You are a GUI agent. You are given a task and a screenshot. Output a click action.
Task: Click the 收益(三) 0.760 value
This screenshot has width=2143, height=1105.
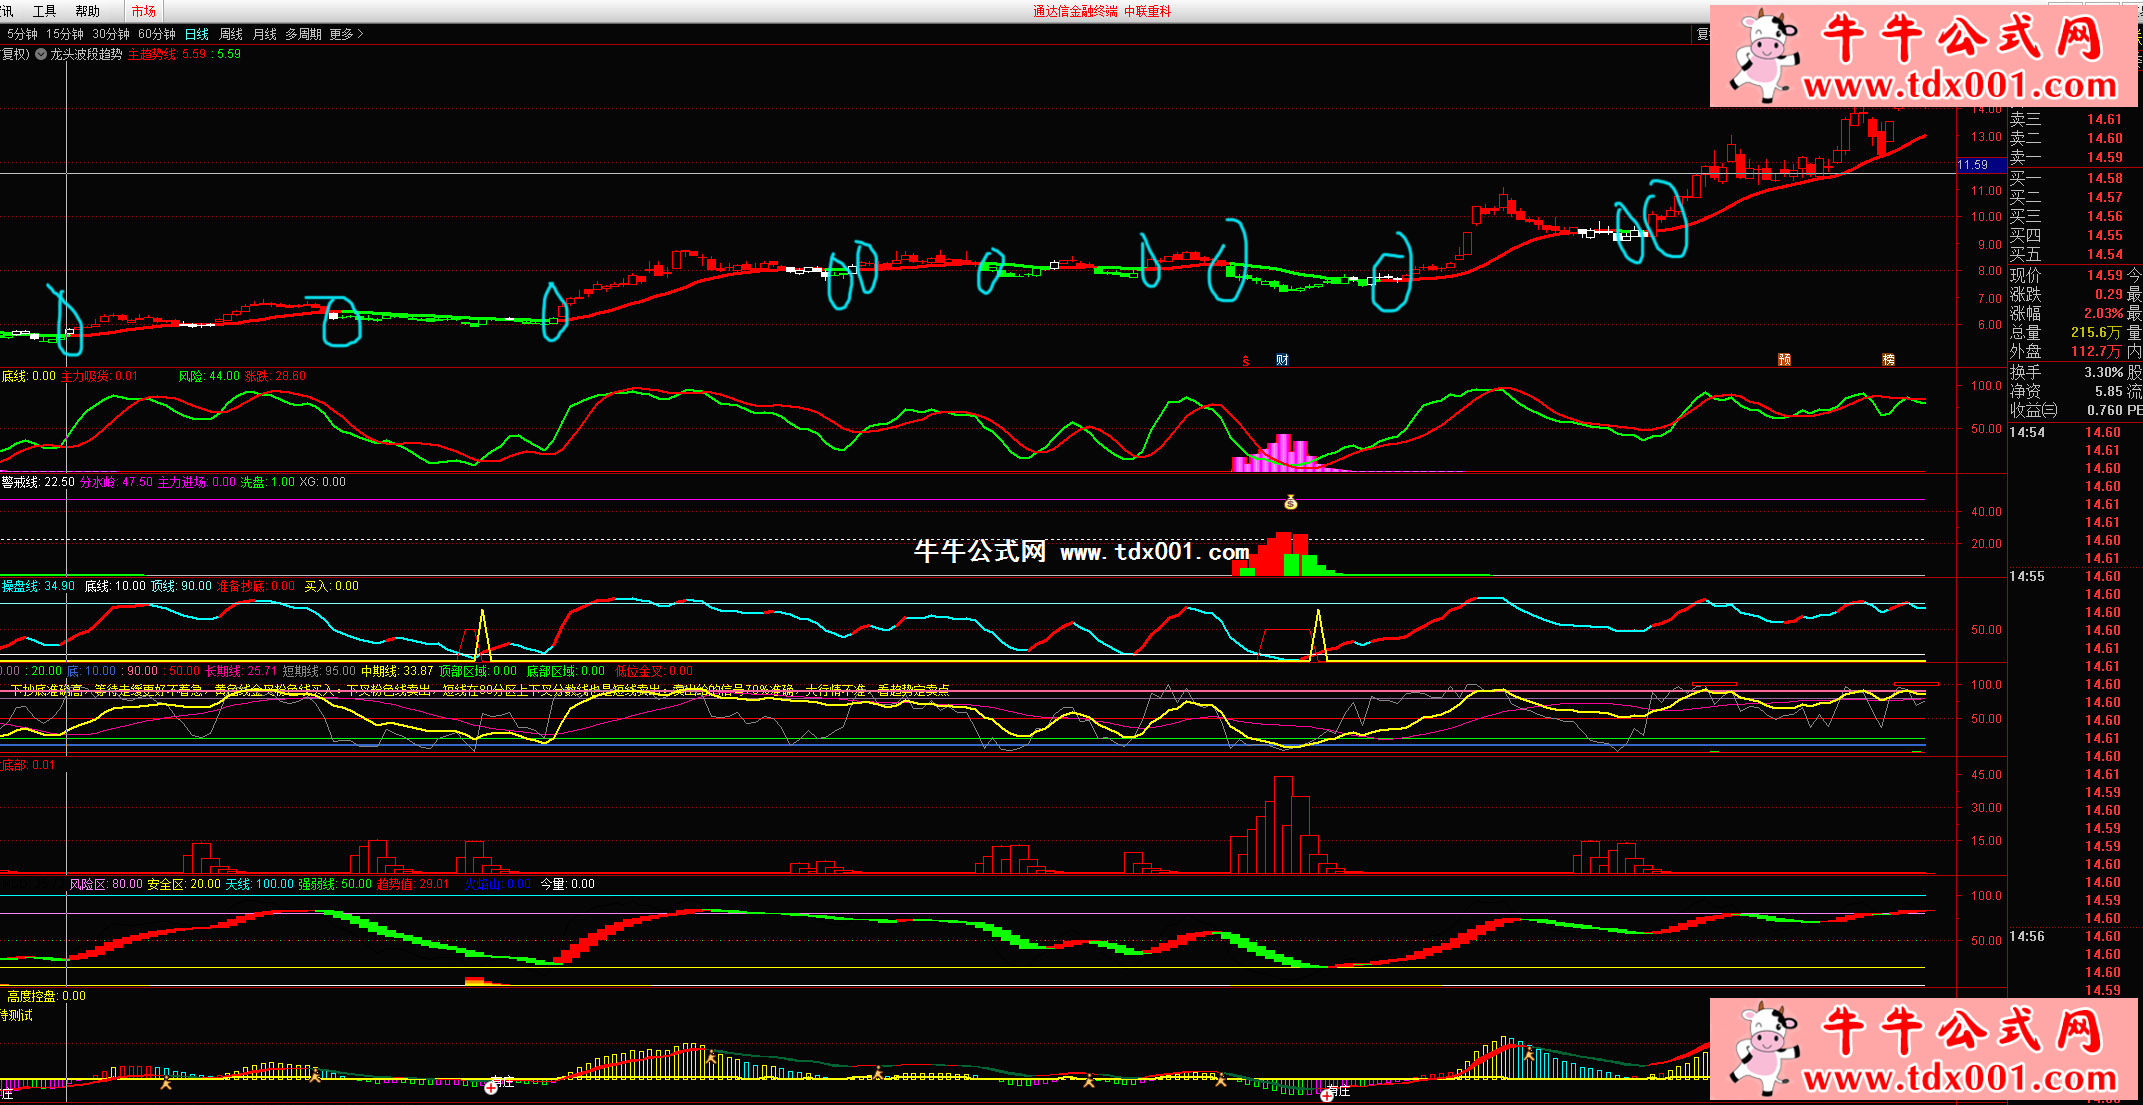click(2104, 410)
